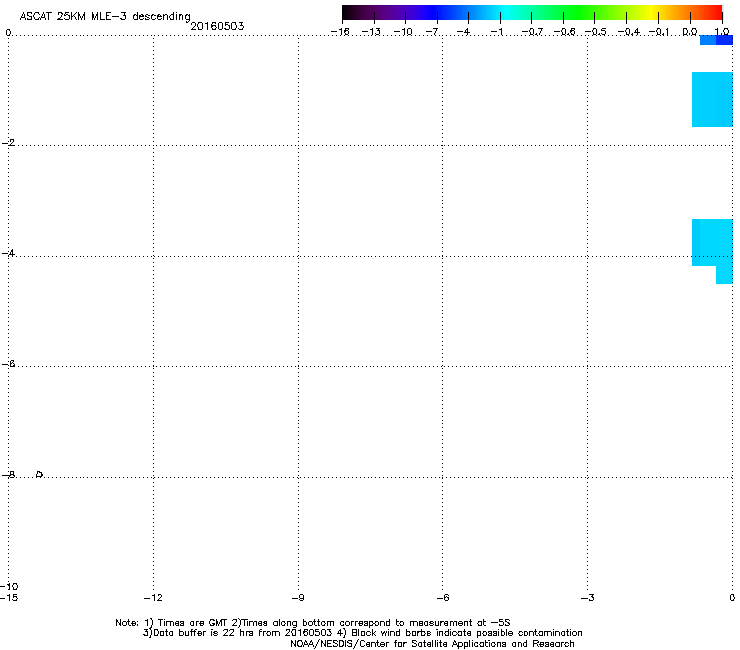Click the latitude axis label -8
Image resolution: width=740 pixels, height=650 pixels.
(x=8, y=475)
